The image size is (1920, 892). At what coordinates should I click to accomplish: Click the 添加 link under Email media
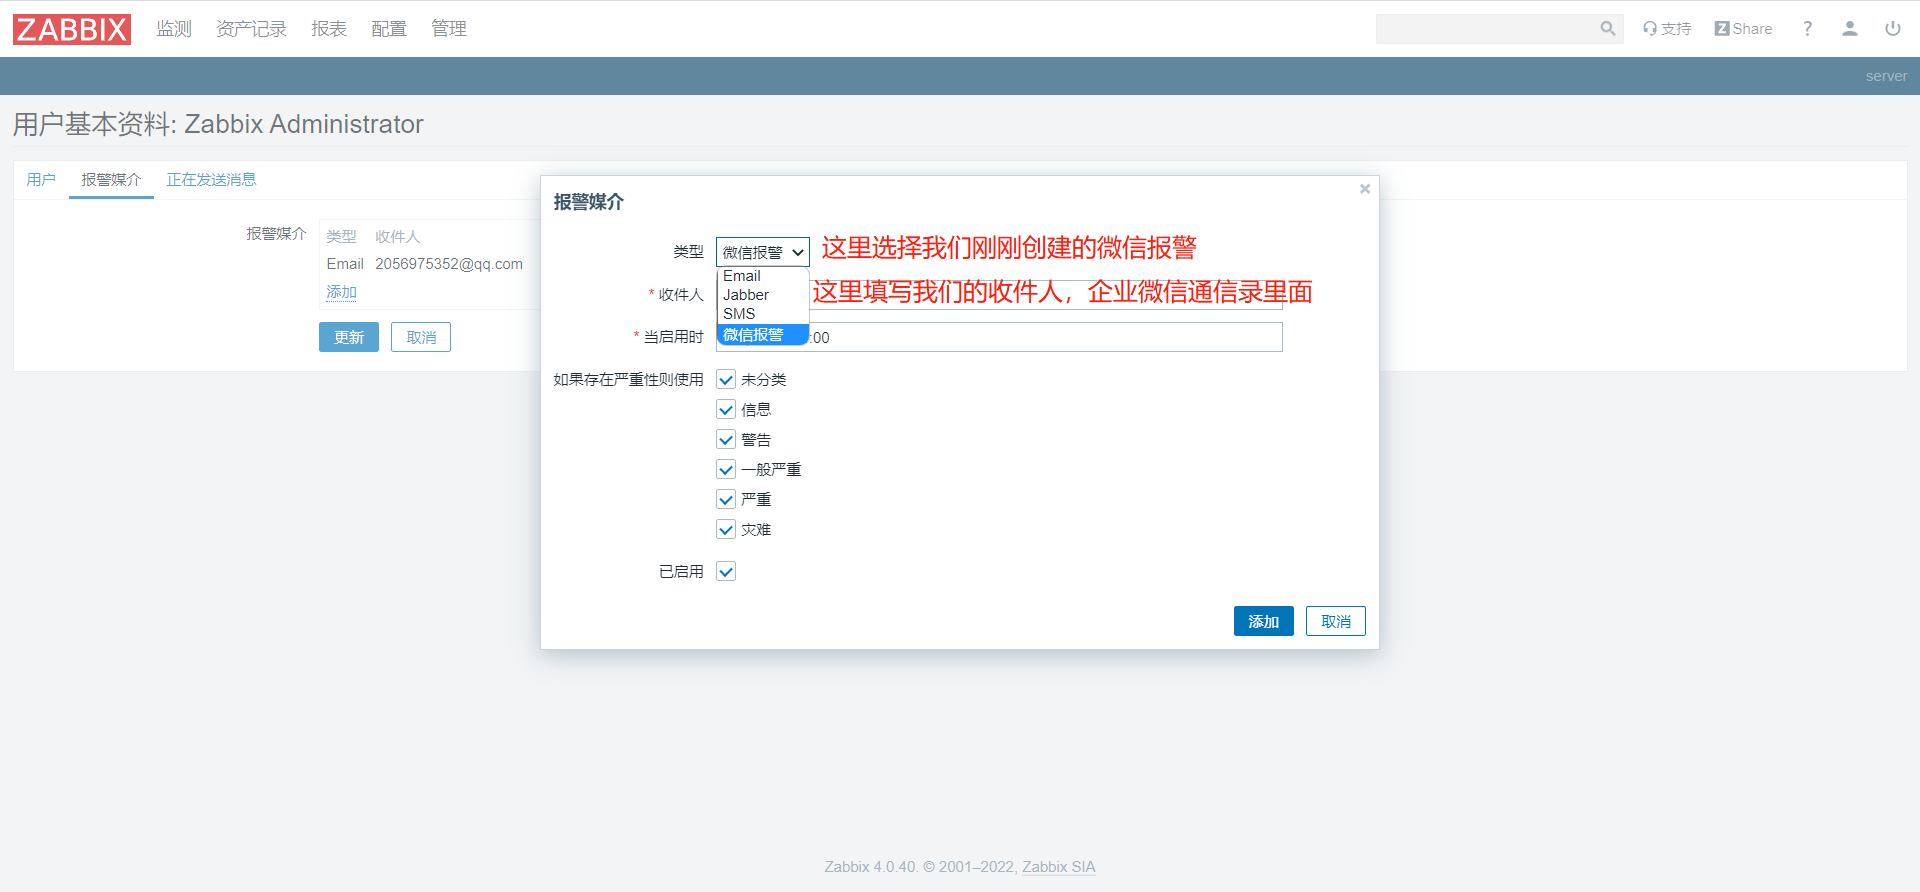(x=342, y=292)
